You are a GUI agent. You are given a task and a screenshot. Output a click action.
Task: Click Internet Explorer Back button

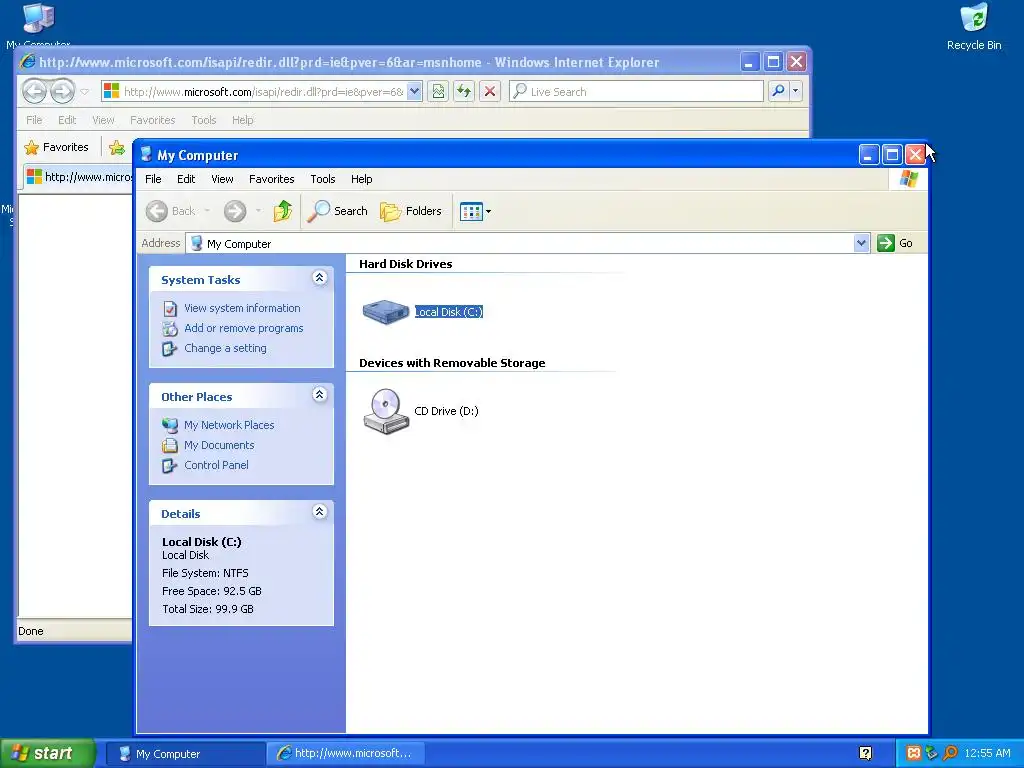35,91
